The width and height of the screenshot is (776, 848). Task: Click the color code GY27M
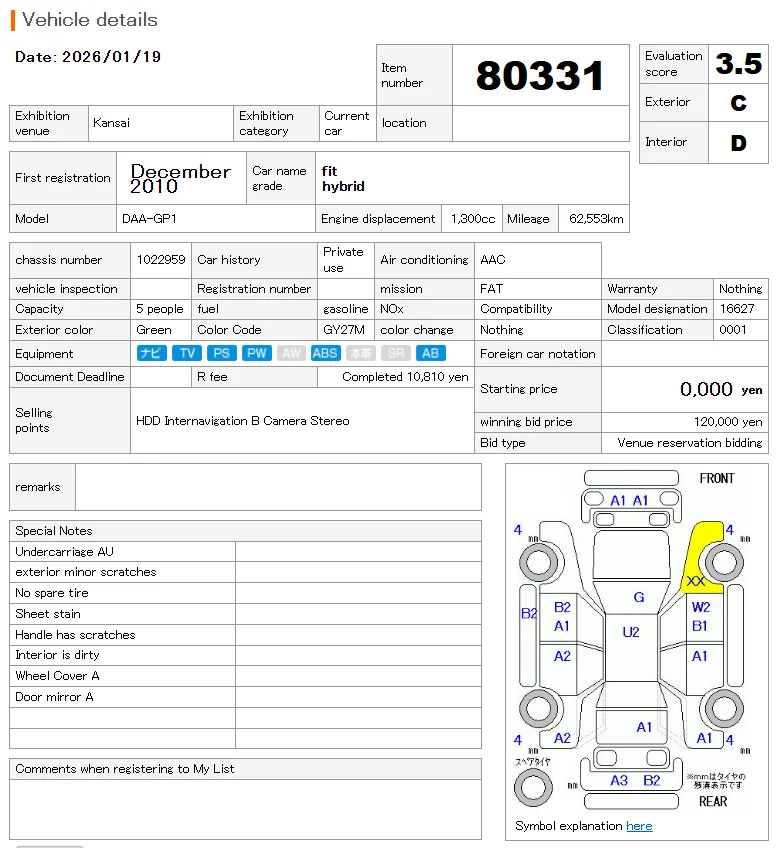click(x=343, y=330)
